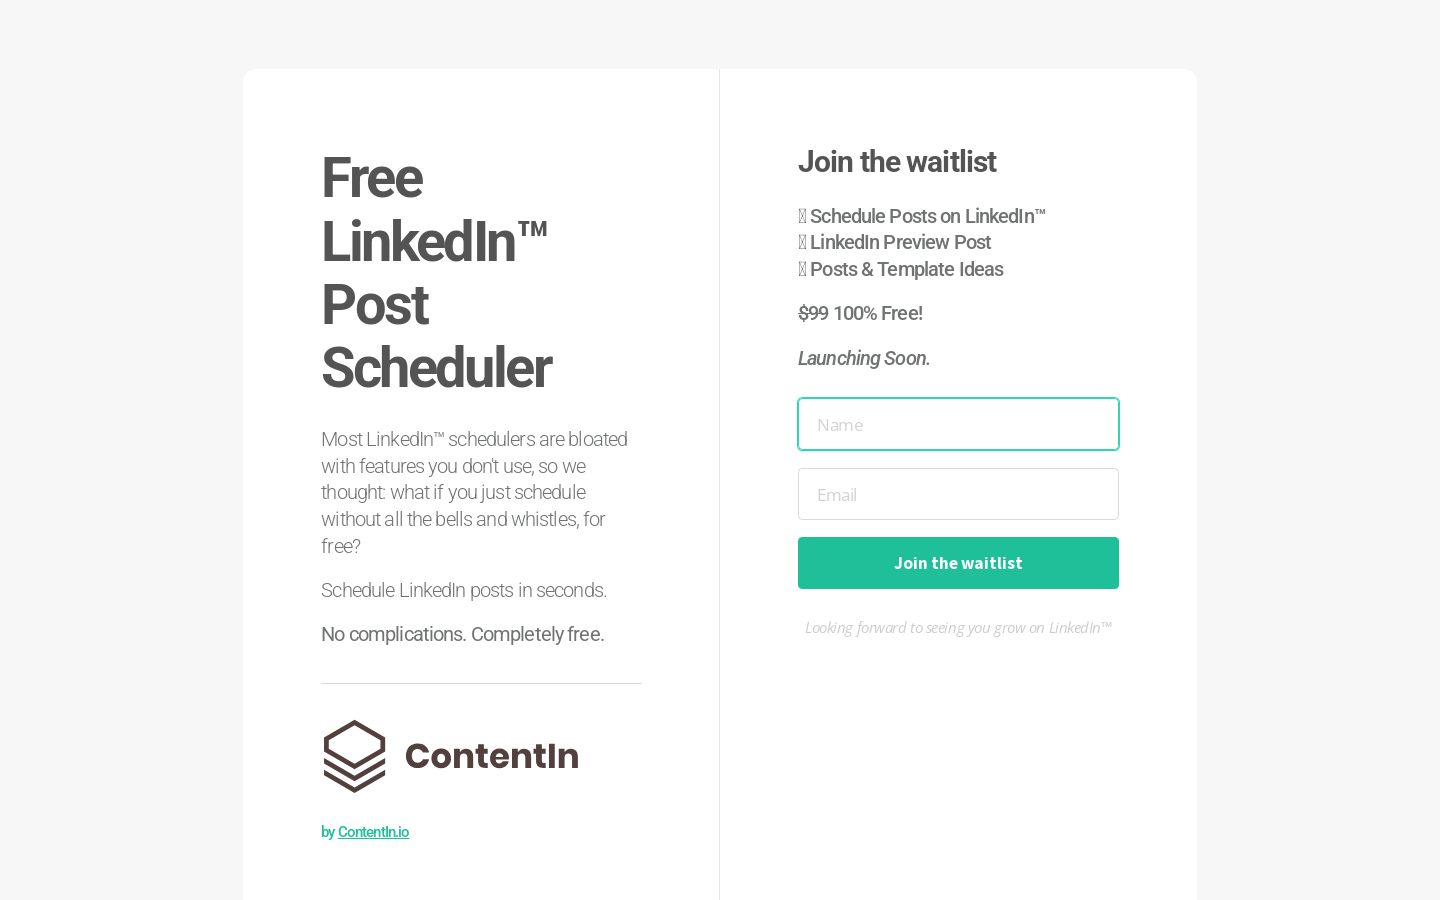Click the 'No complications. Completely free.' line

[x=463, y=634]
